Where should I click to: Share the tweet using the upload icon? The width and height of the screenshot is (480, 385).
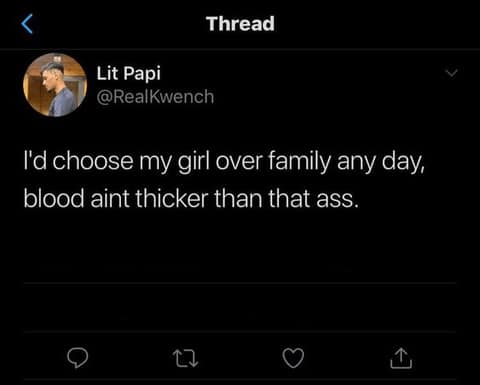point(401,358)
